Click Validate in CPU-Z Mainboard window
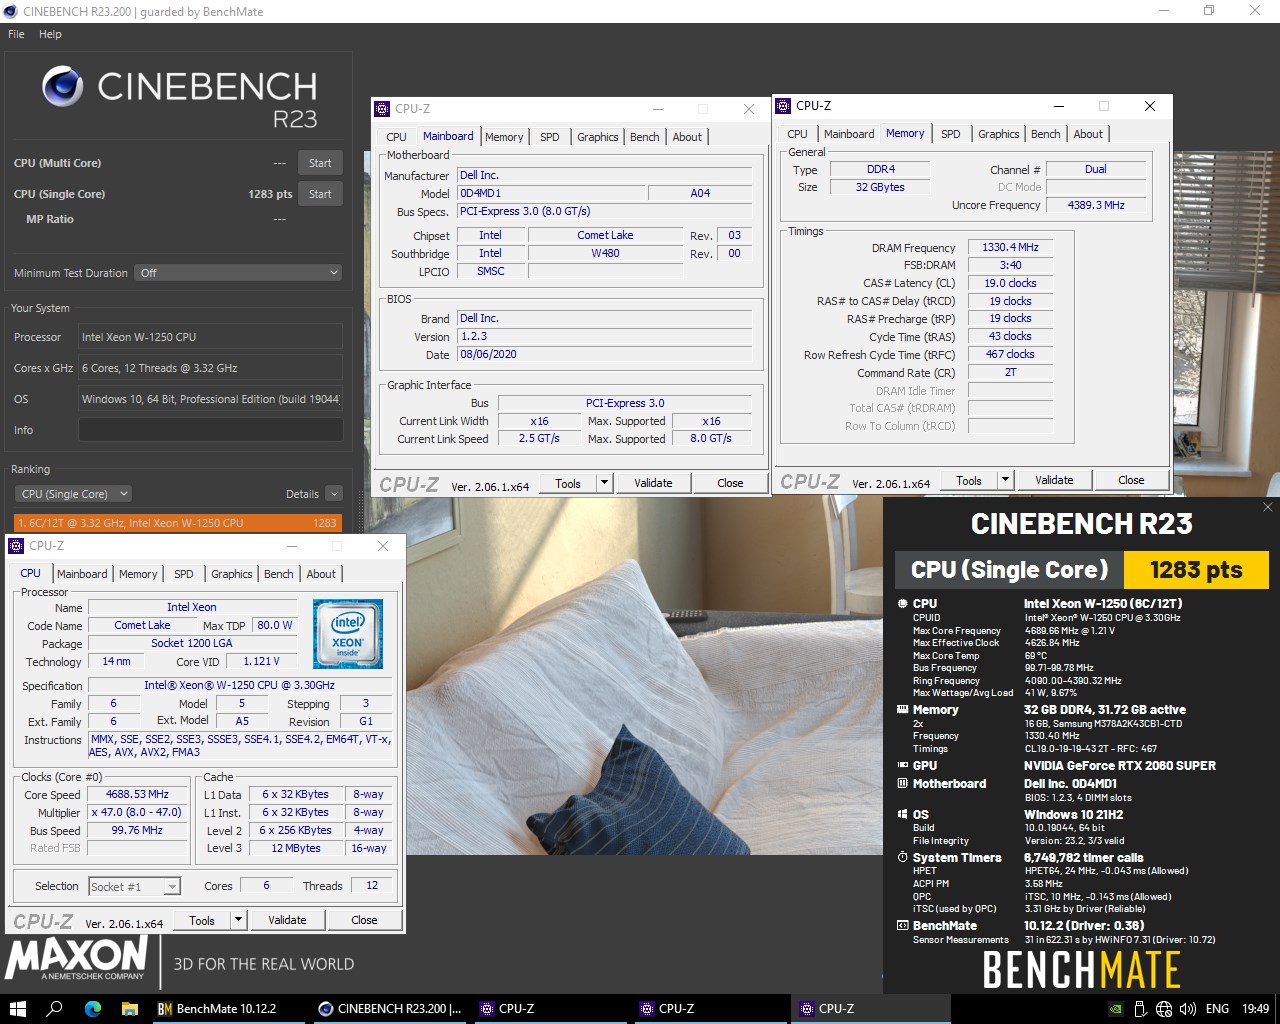The height and width of the screenshot is (1024, 1280). pyautogui.click(x=653, y=483)
